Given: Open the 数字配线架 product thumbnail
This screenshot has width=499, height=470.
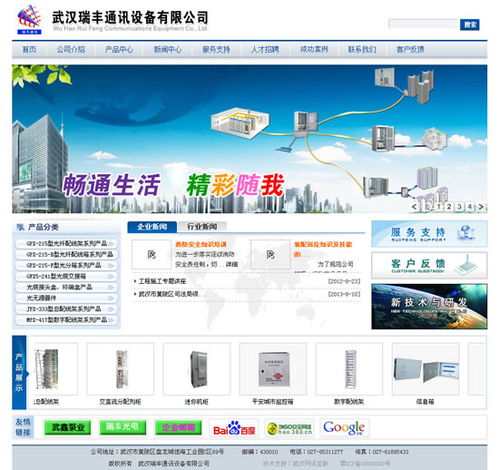Looking at the screenshot, I should coord(349,369).
